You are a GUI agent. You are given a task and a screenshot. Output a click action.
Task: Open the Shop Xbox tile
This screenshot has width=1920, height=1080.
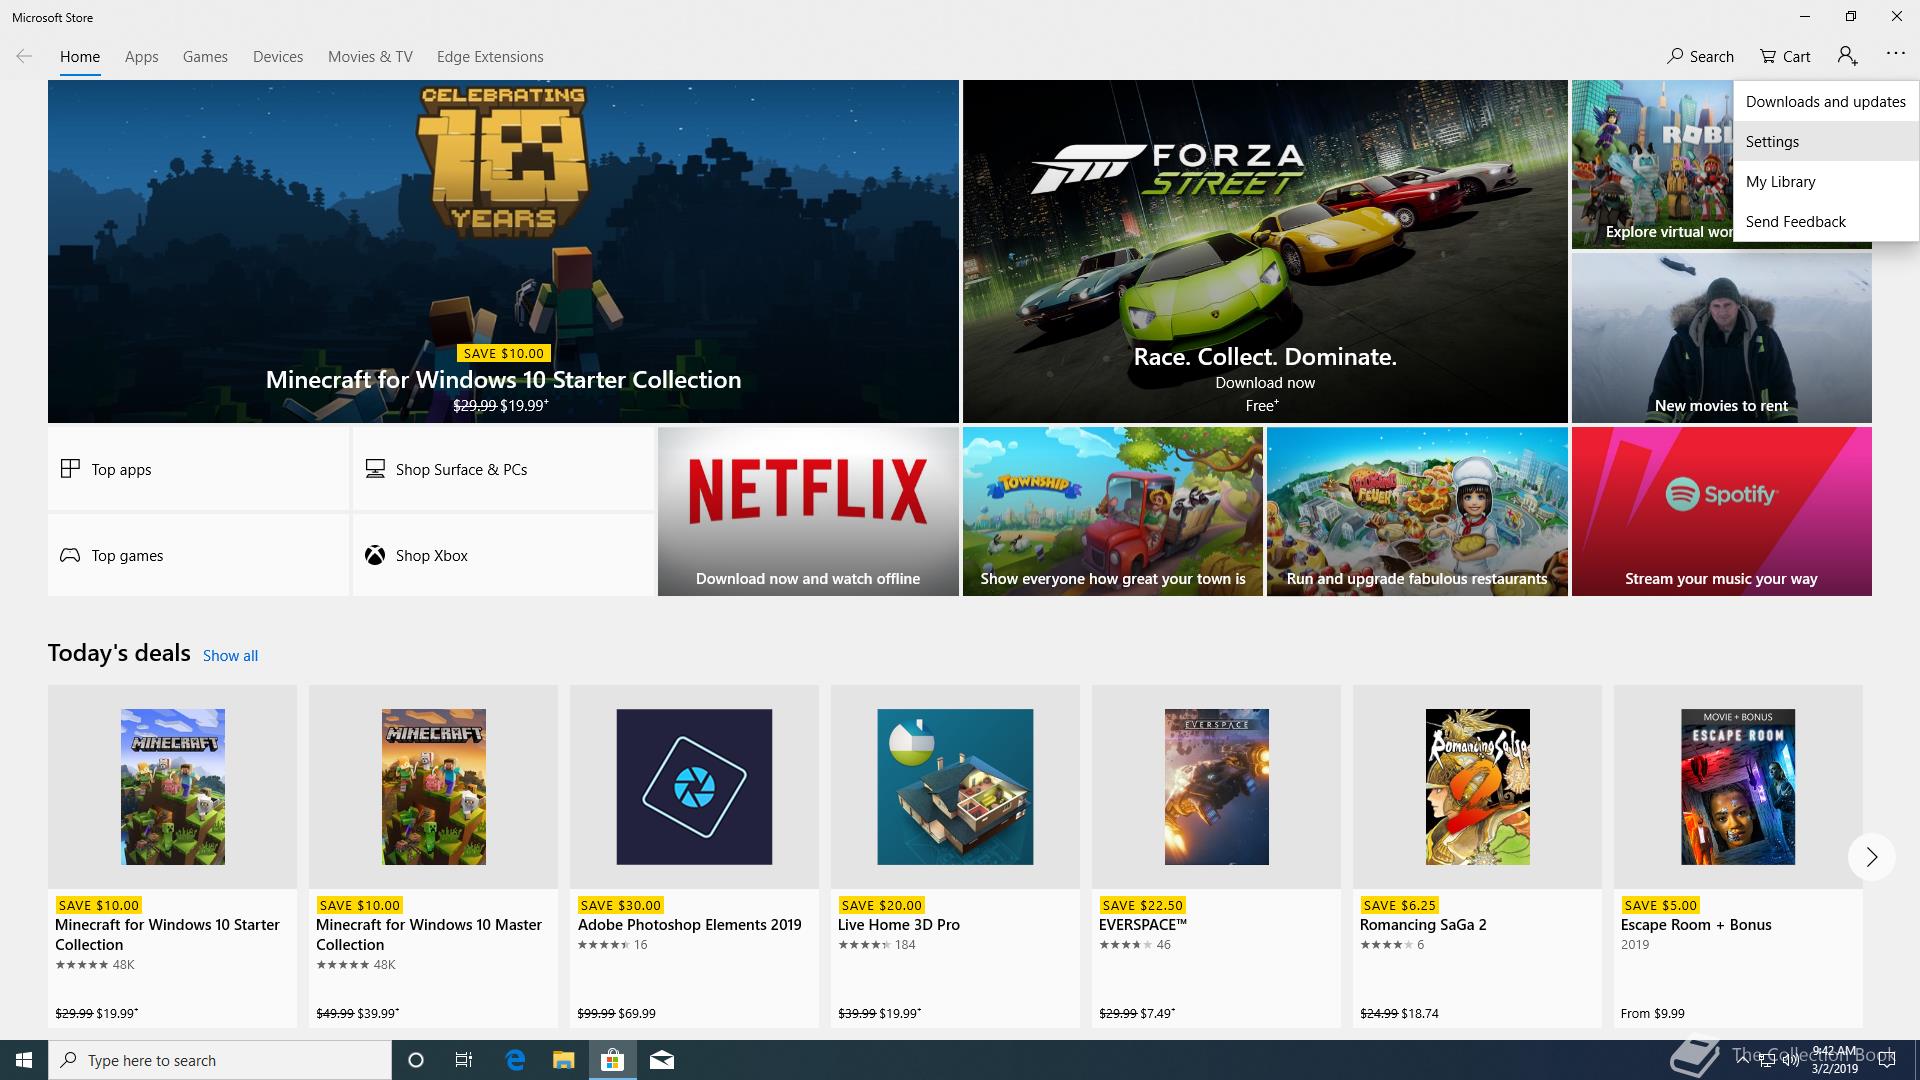click(503, 555)
